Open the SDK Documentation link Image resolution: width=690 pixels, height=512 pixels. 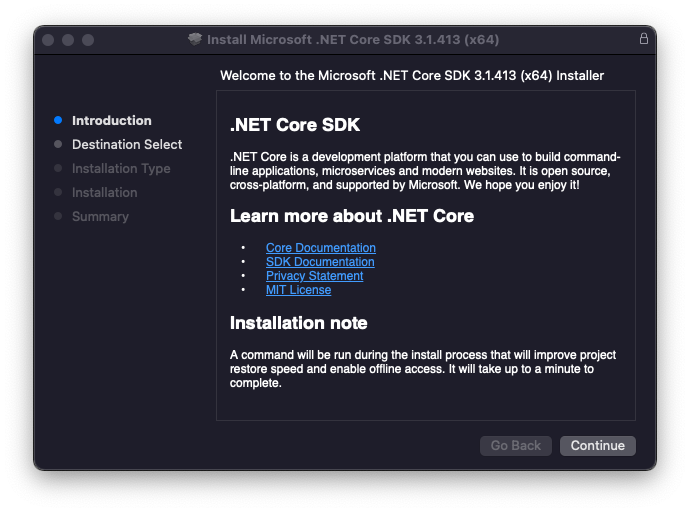[x=320, y=262]
